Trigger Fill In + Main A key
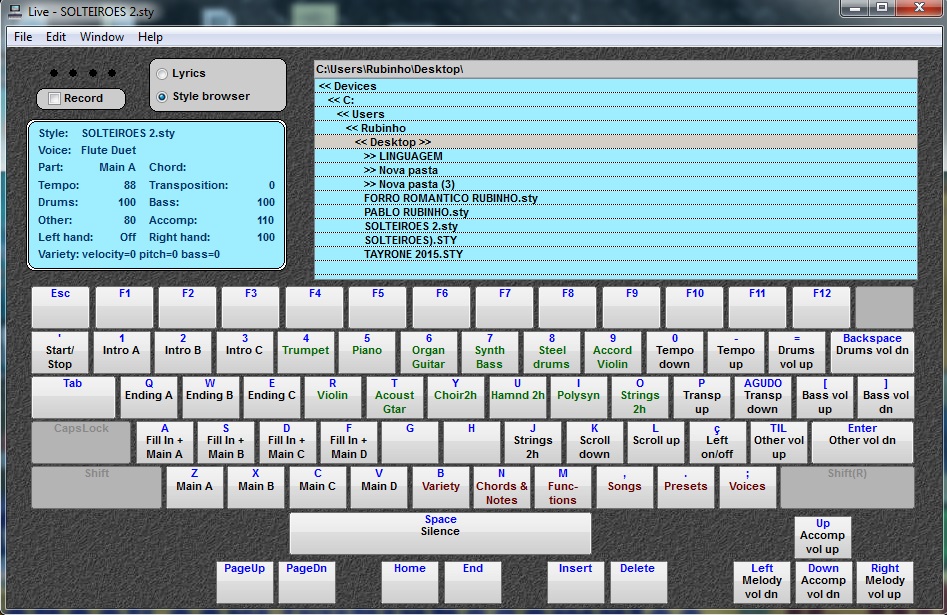Viewport: 947px width, 615px height. [164, 442]
